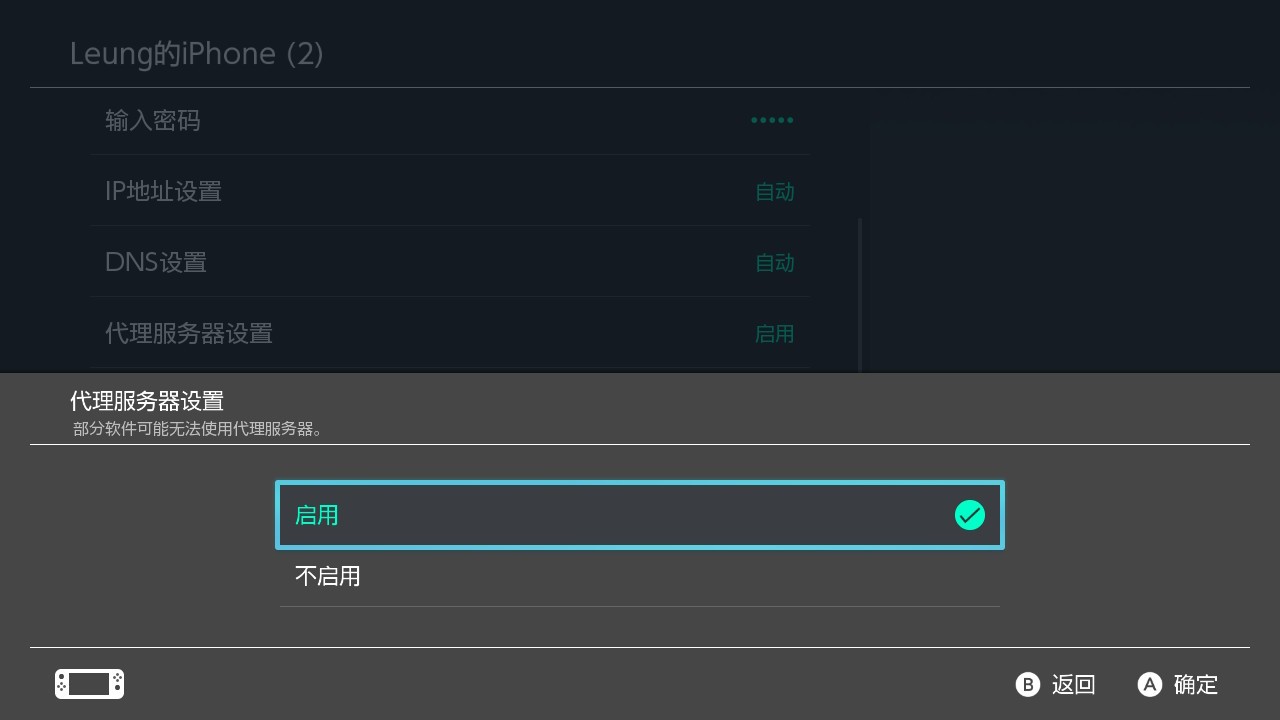Click the 输入密码 password field
The image size is (1280, 720).
tap(450, 120)
